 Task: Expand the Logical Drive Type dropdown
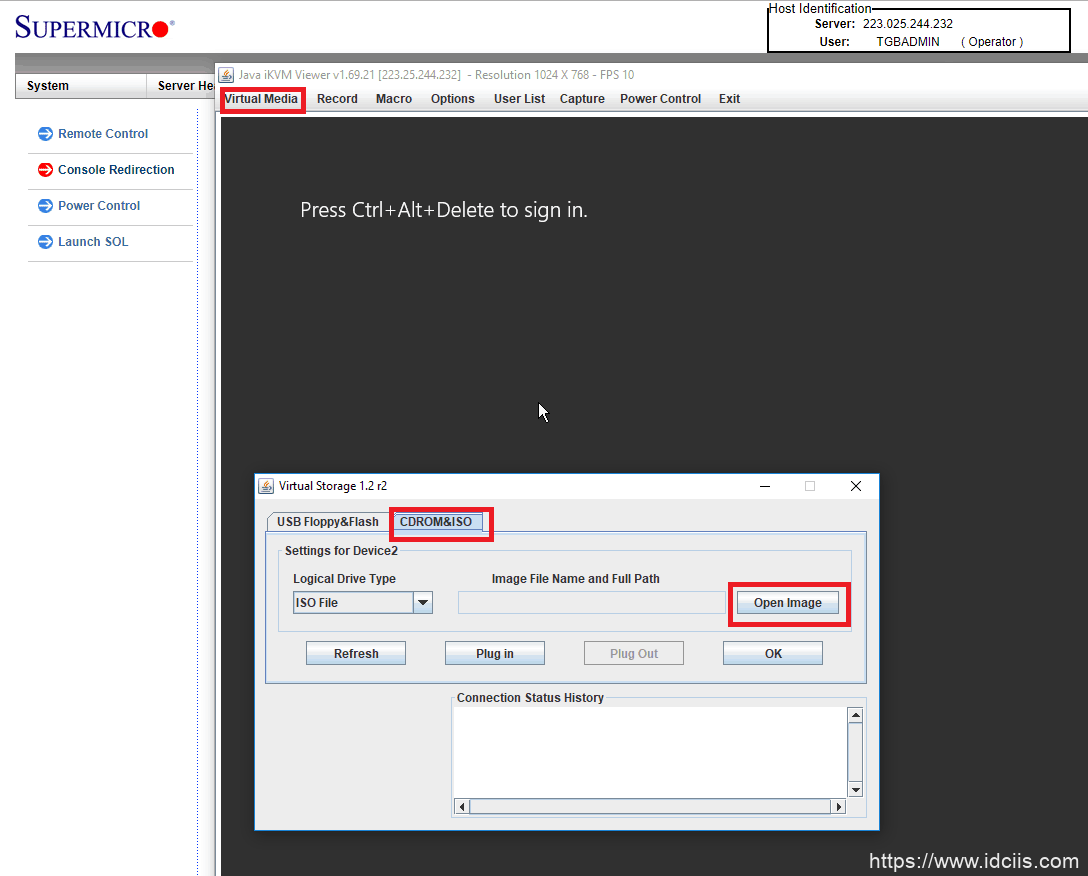[x=423, y=603]
